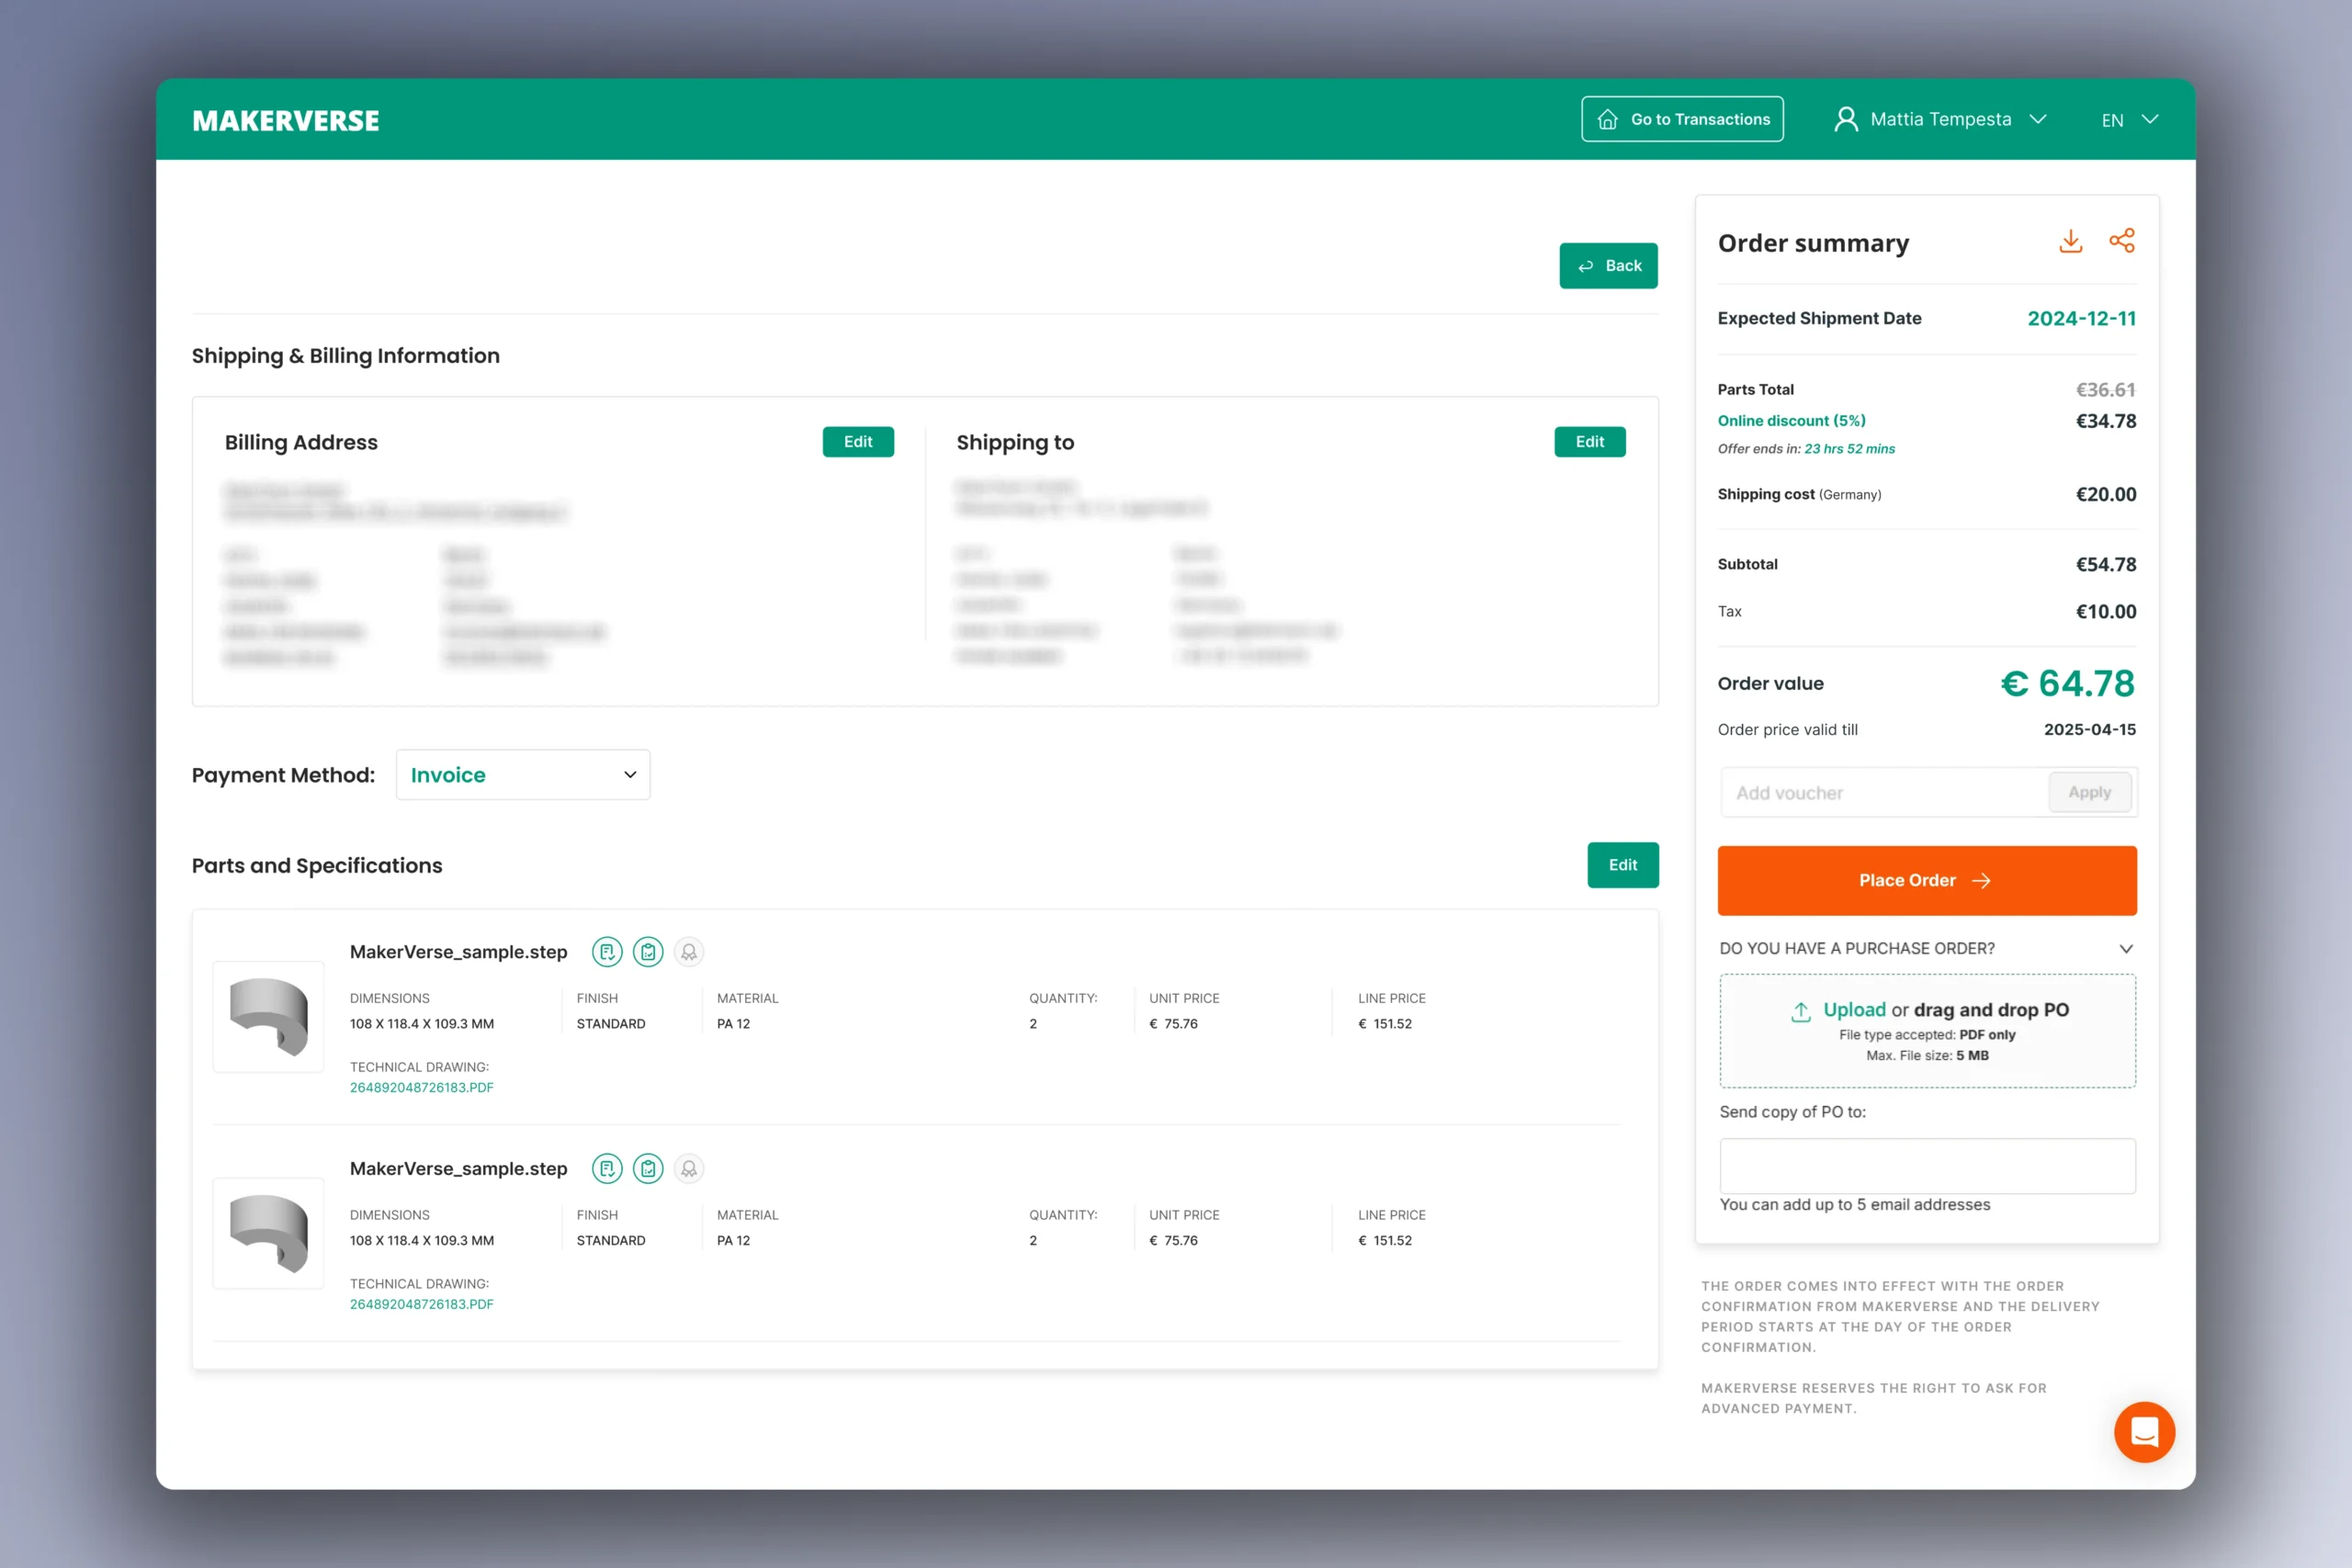Click the valid till date 2025-04-15
The height and width of the screenshot is (1568, 2352).
pos(2089,730)
